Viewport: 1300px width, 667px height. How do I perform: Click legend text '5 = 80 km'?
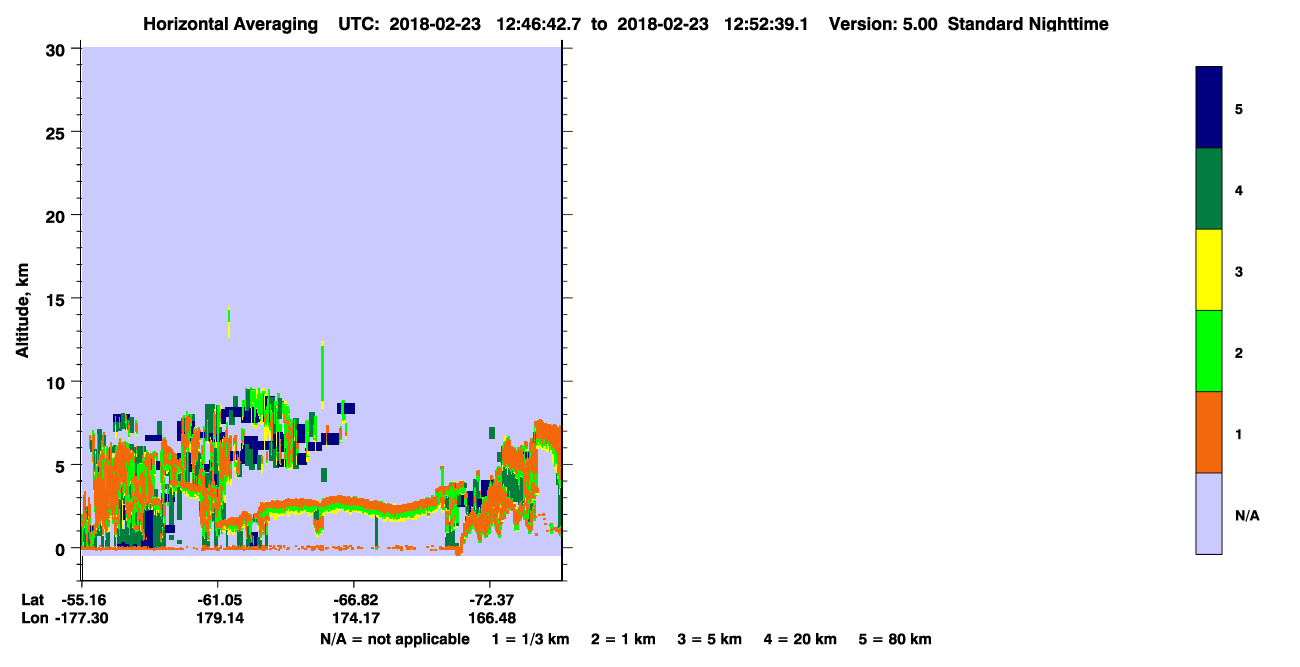(x=895, y=640)
